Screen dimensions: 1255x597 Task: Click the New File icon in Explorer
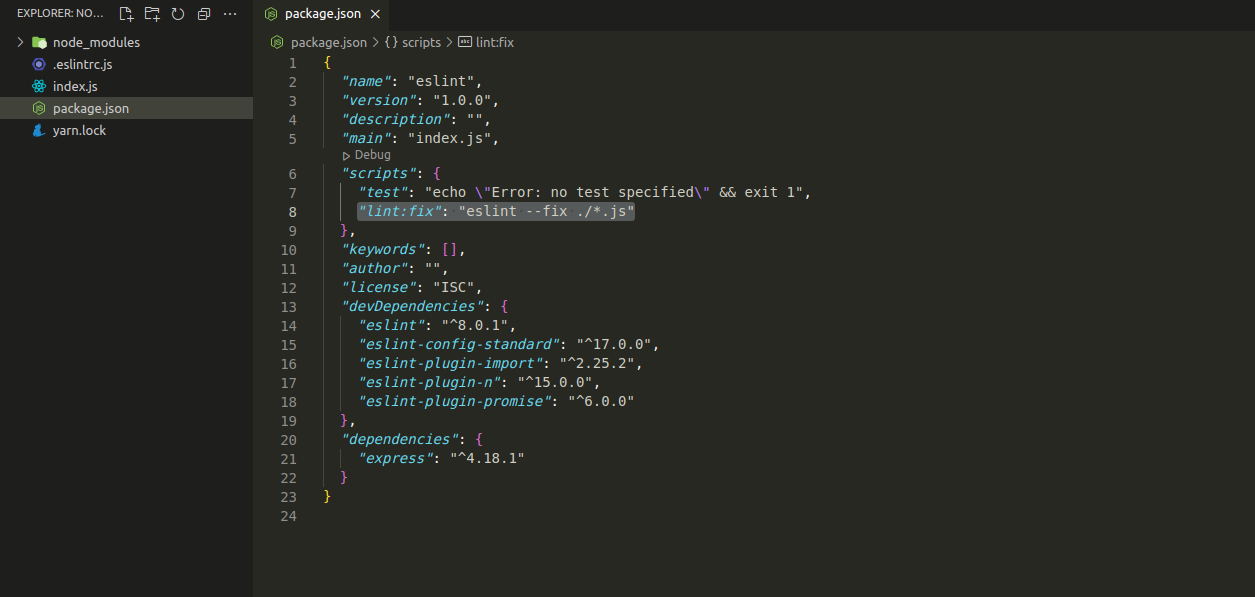point(126,14)
